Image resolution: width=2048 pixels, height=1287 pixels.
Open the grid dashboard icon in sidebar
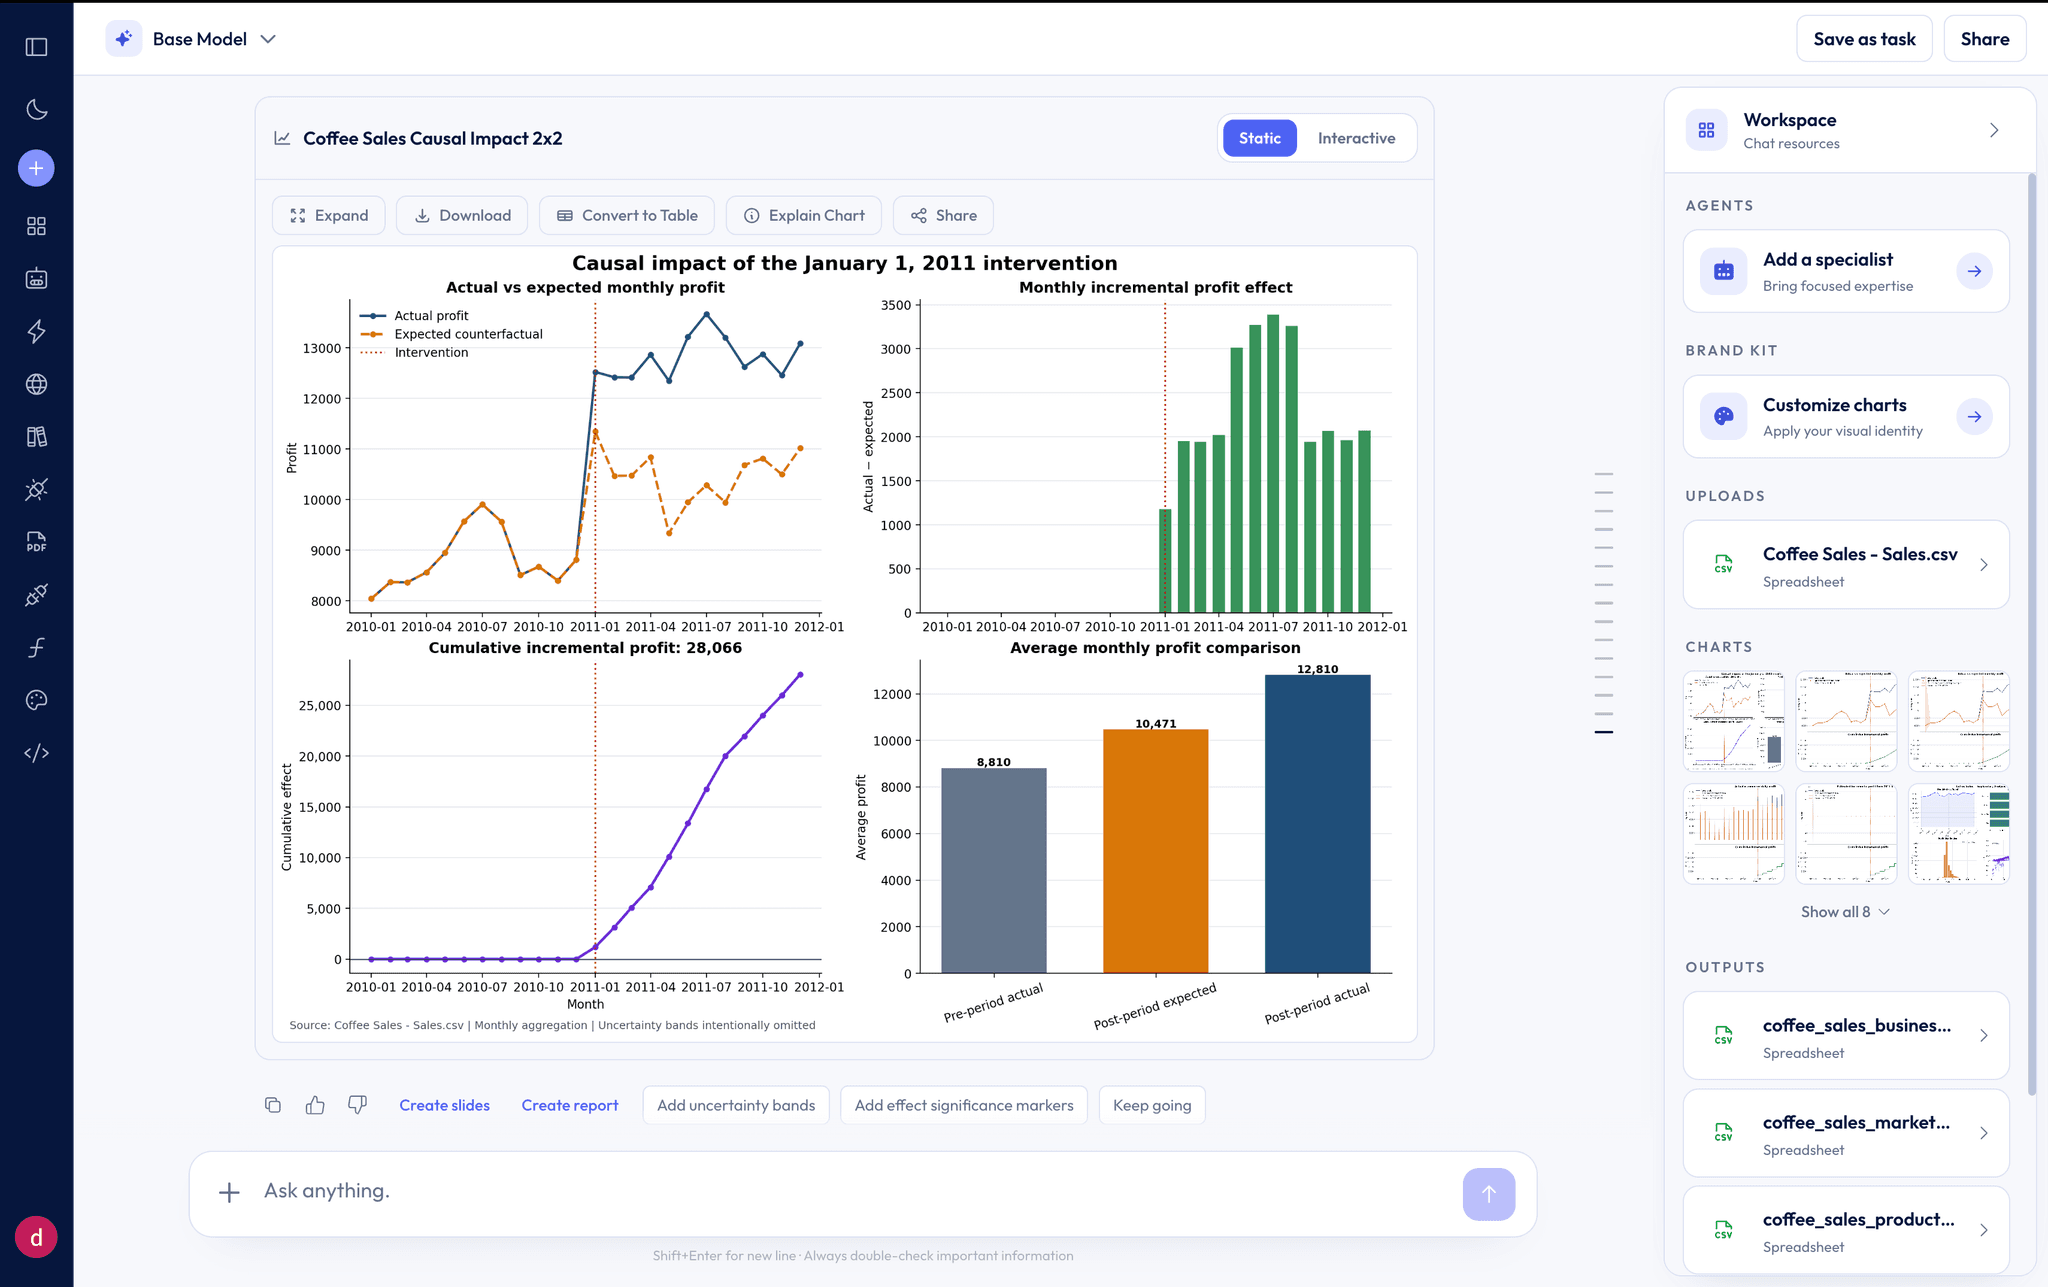[37, 226]
